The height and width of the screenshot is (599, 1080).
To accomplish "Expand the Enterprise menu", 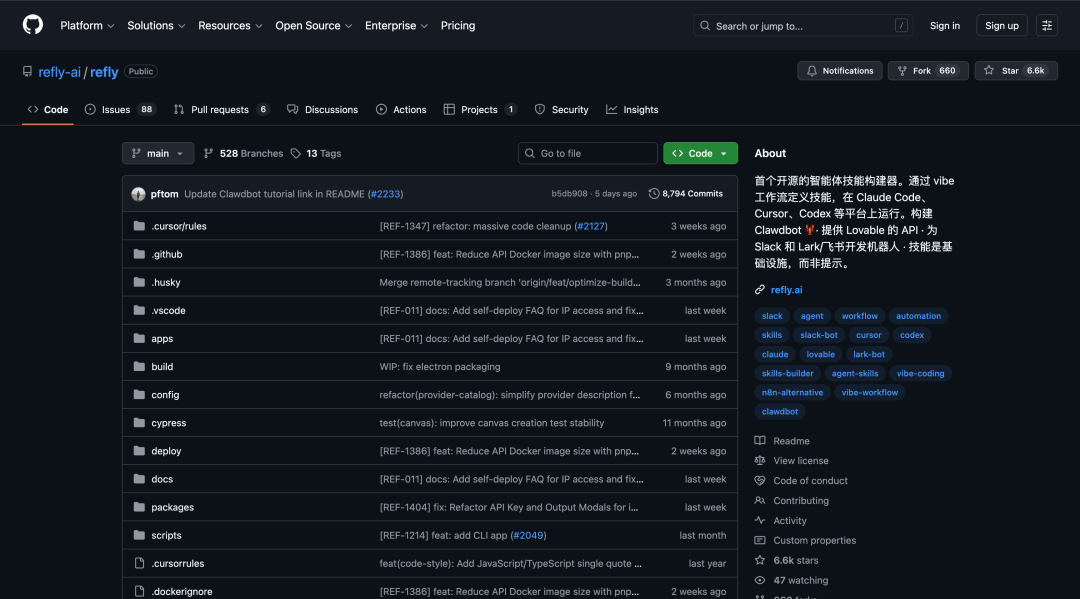I will click(396, 25).
